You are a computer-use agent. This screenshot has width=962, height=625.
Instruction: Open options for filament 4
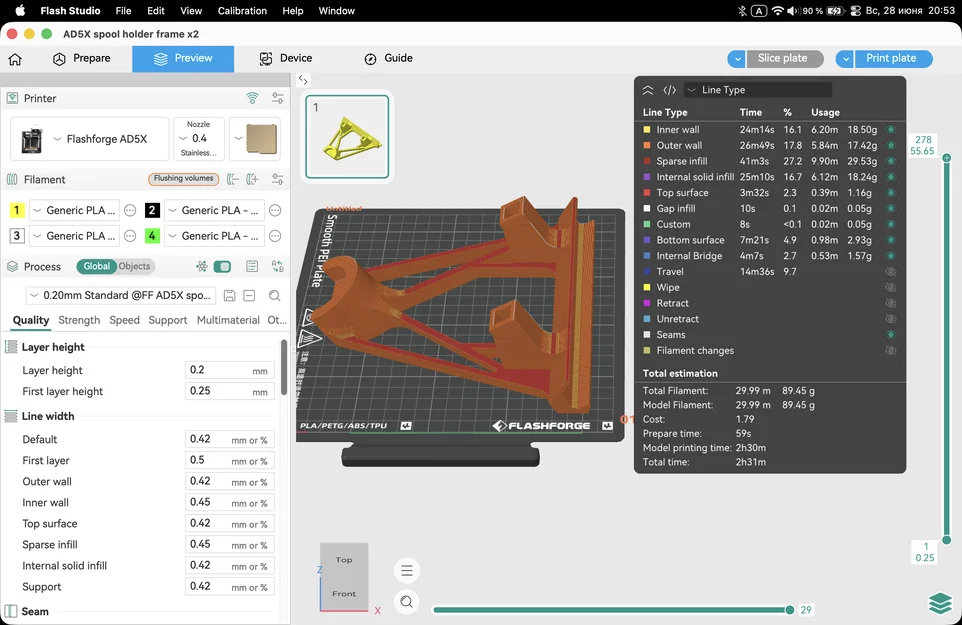click(x=275, y=236)
